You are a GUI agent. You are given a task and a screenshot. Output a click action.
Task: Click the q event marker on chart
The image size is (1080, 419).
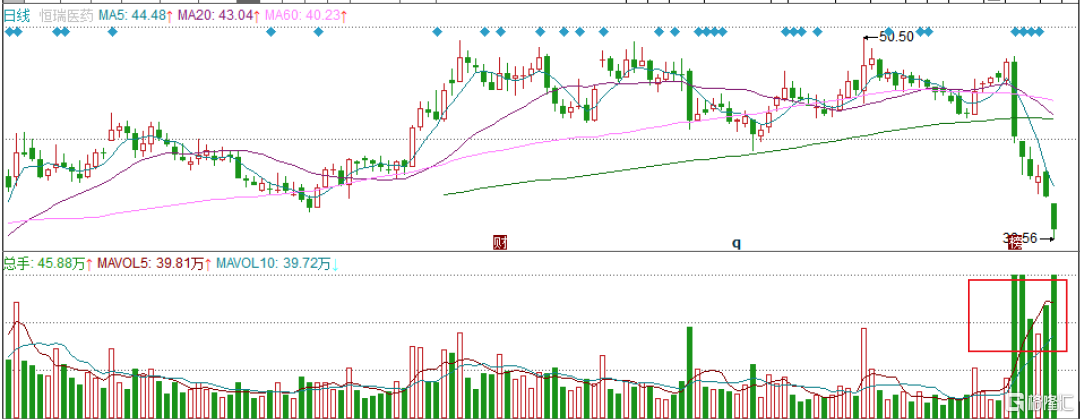point(735,243)
